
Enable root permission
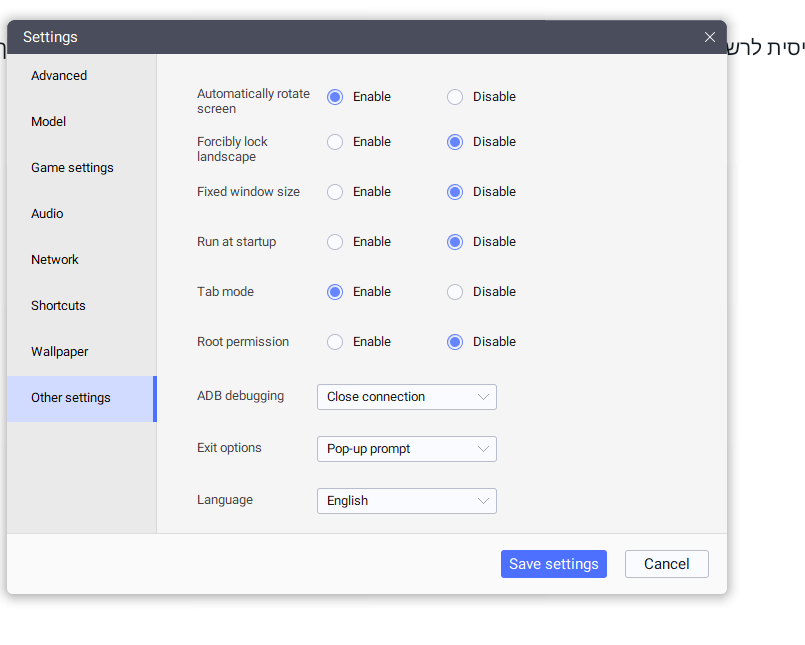coord(335,342)
